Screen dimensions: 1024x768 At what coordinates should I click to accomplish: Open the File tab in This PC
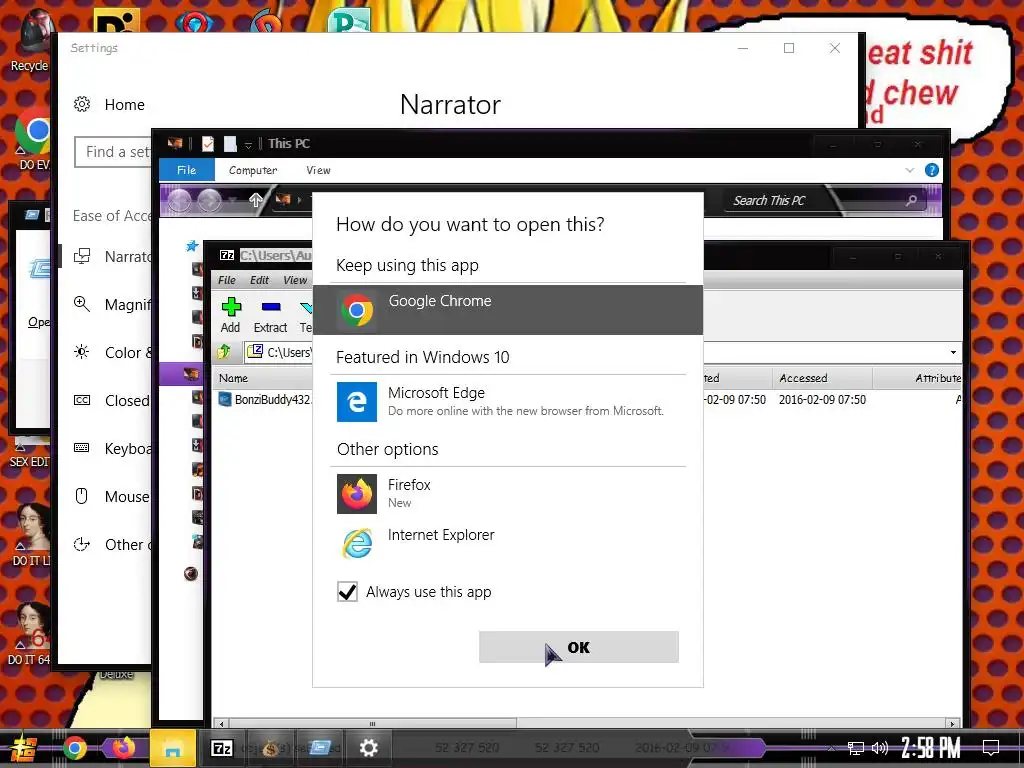[x=187, y=170]
